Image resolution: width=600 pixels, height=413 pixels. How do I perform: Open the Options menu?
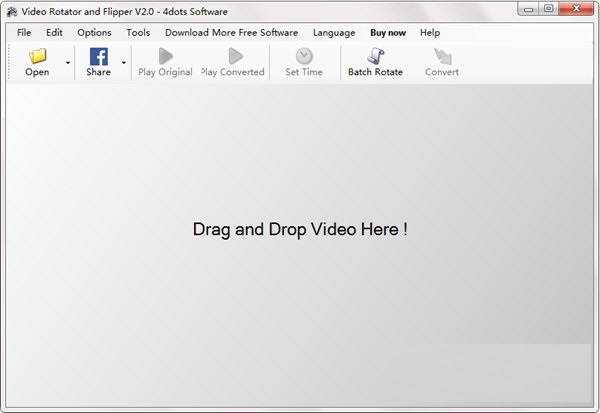94,32
